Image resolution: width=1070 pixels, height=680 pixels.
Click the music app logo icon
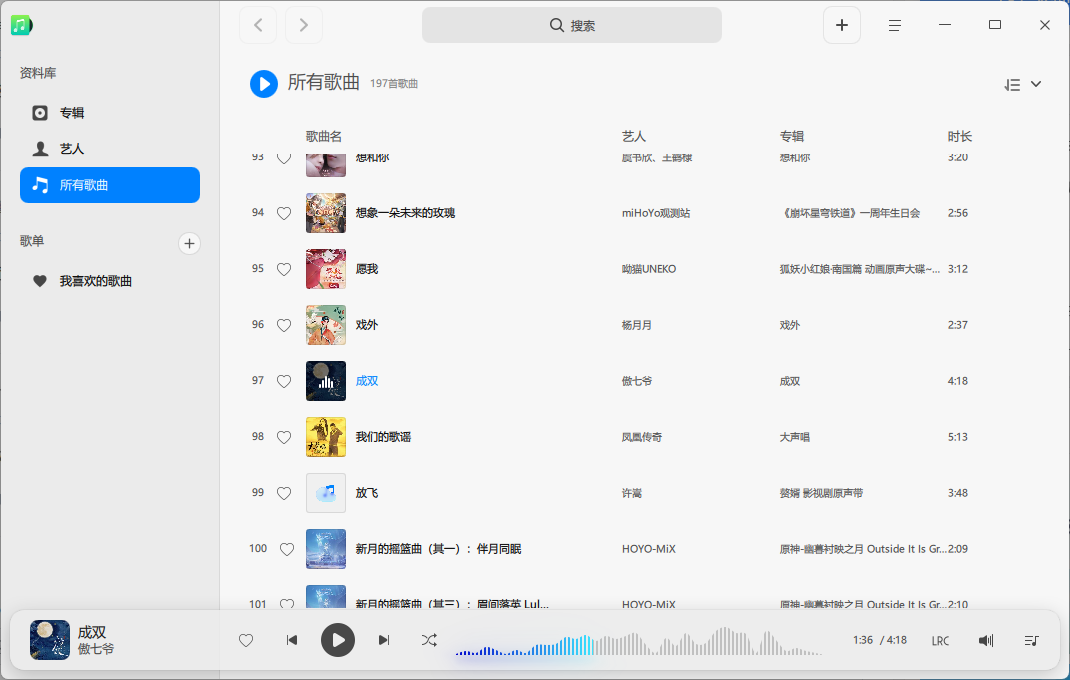pos(21,25)
